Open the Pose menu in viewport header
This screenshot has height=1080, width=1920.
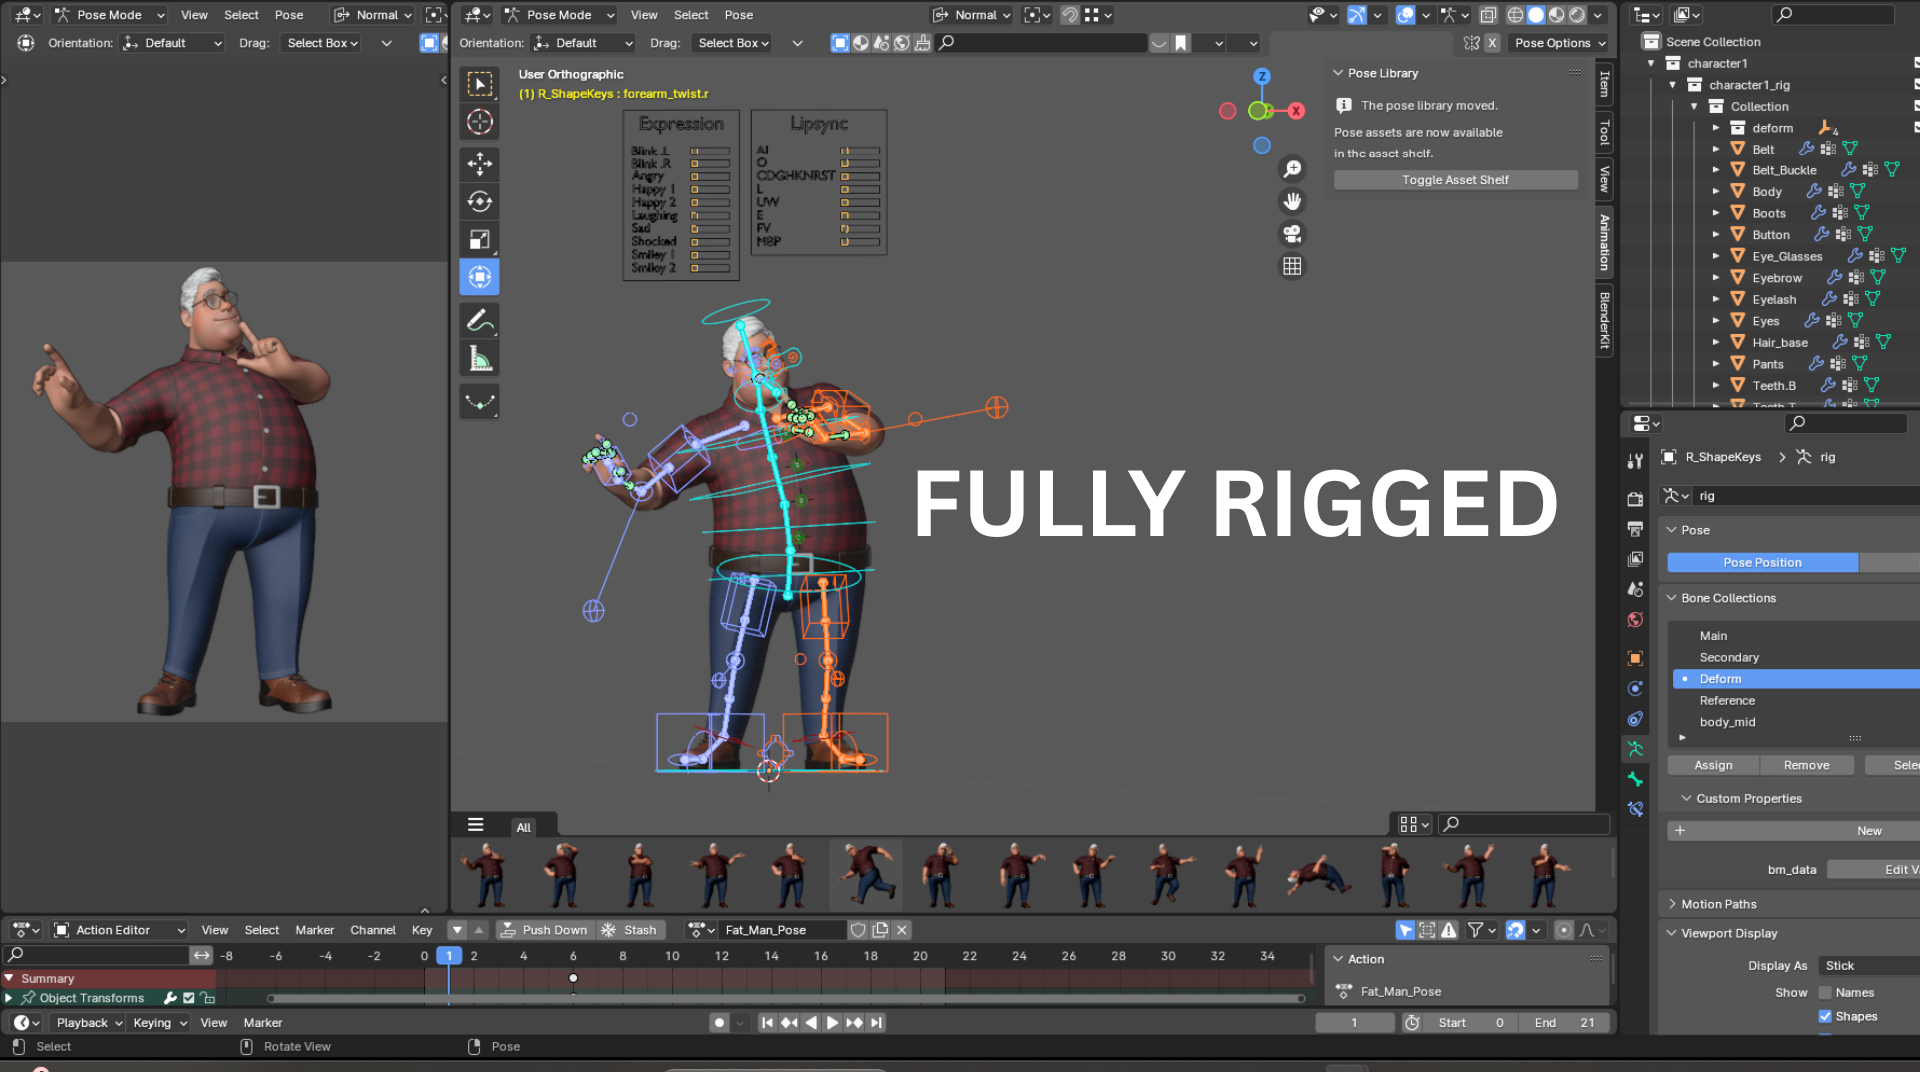click(x=739, y=15)
